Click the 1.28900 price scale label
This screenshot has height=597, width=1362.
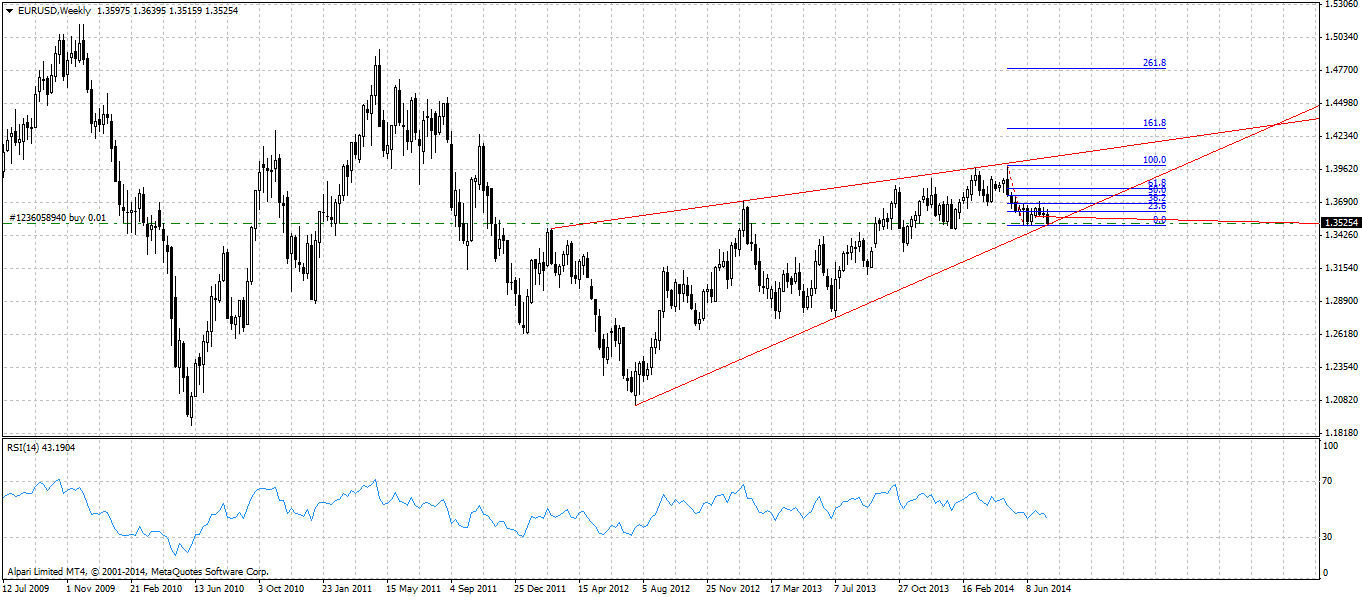pos(1339,301)
